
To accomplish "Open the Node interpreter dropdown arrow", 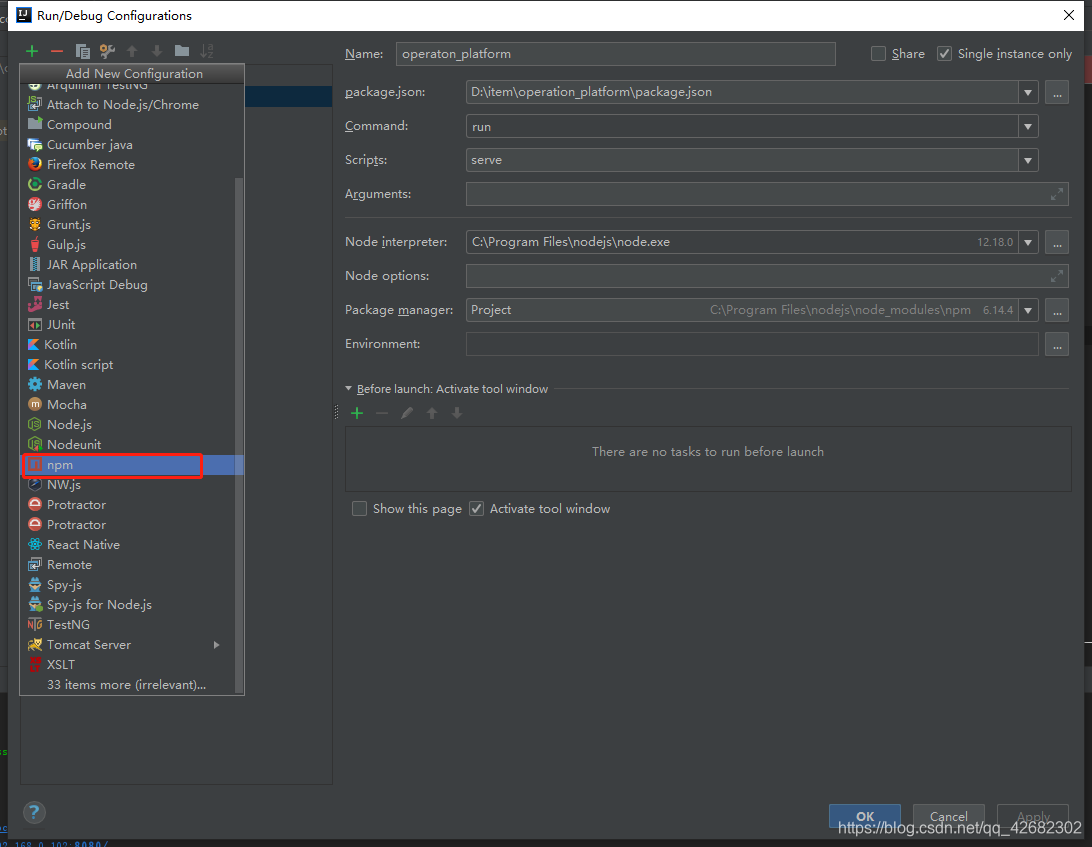I will (x=1028, y=242).
